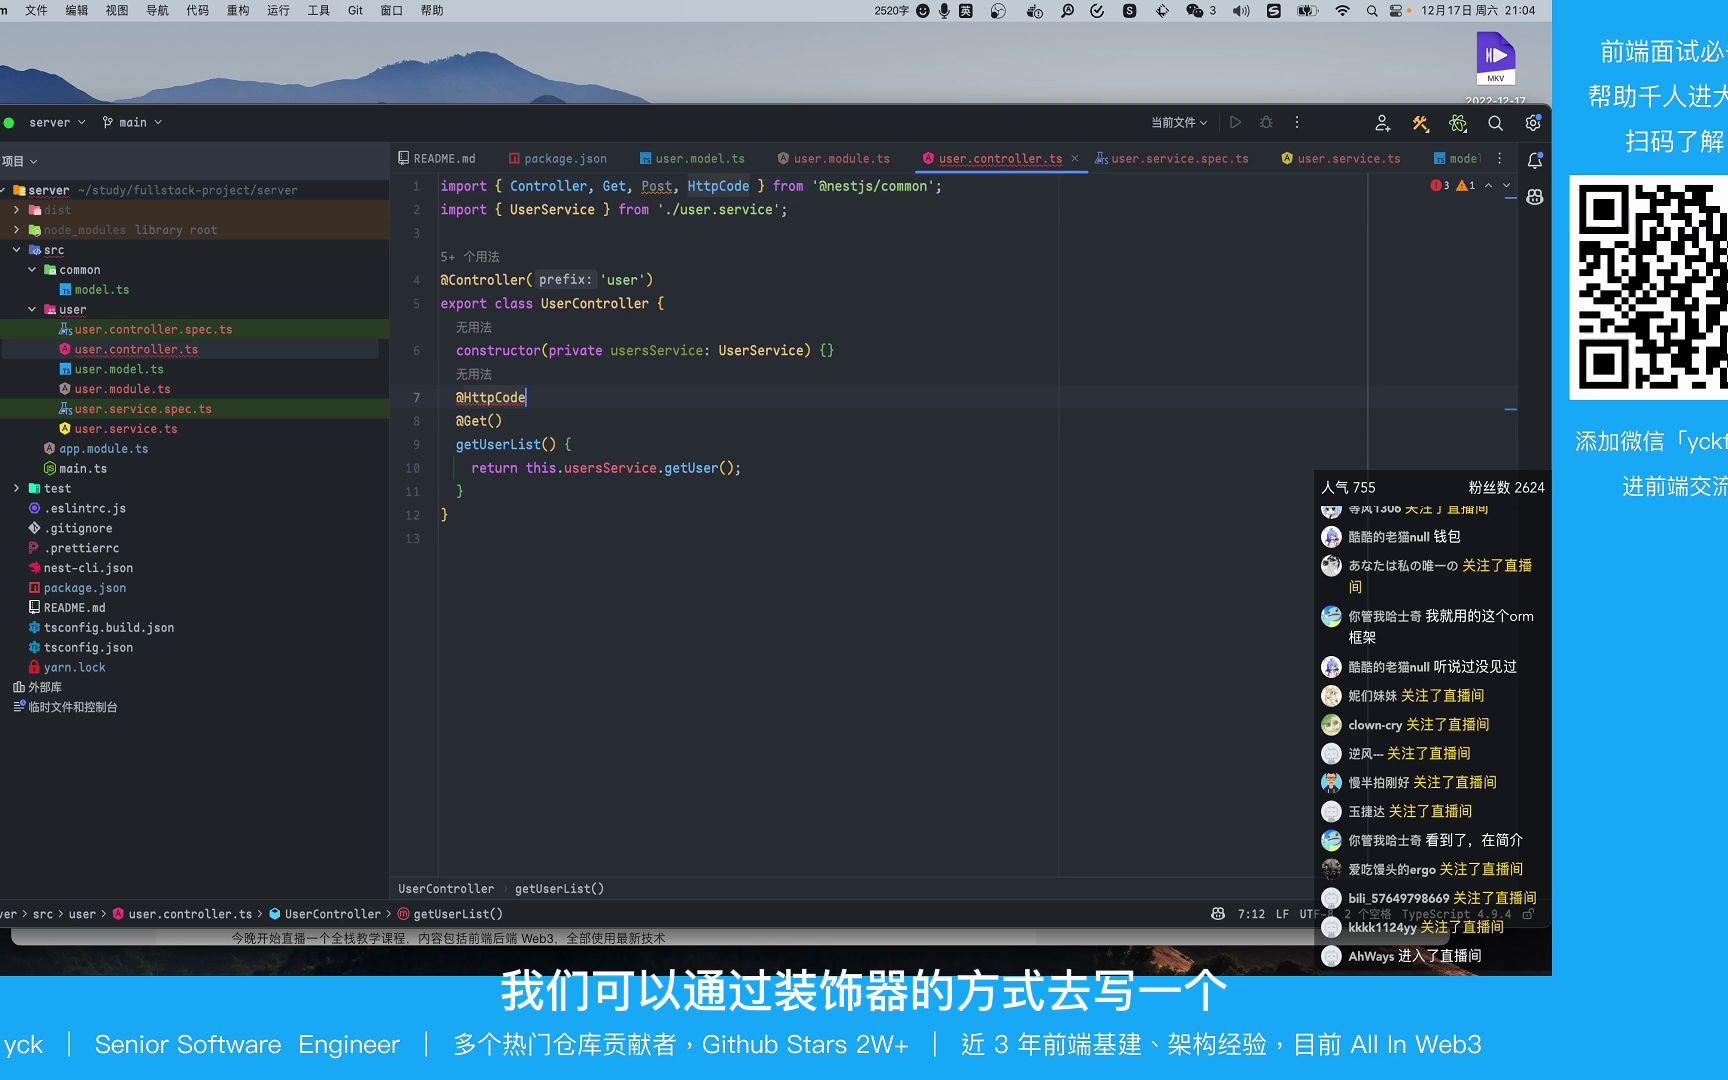Expand the test folder

pos(16,489)
